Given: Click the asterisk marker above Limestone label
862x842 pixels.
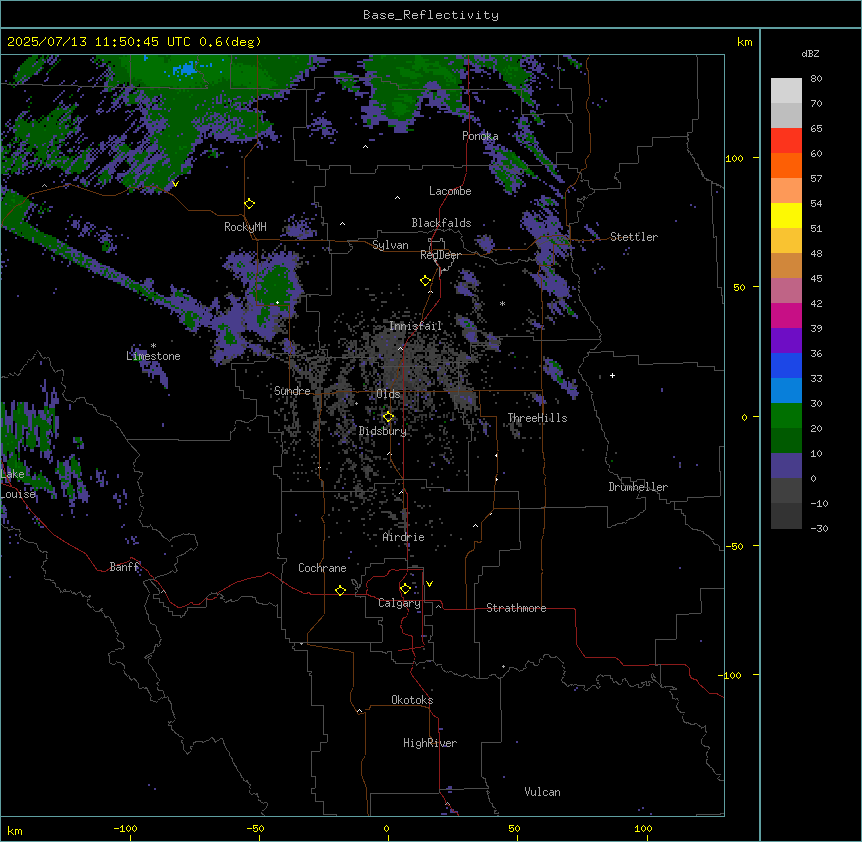Looking at the screenshot, I should point(153,346).
